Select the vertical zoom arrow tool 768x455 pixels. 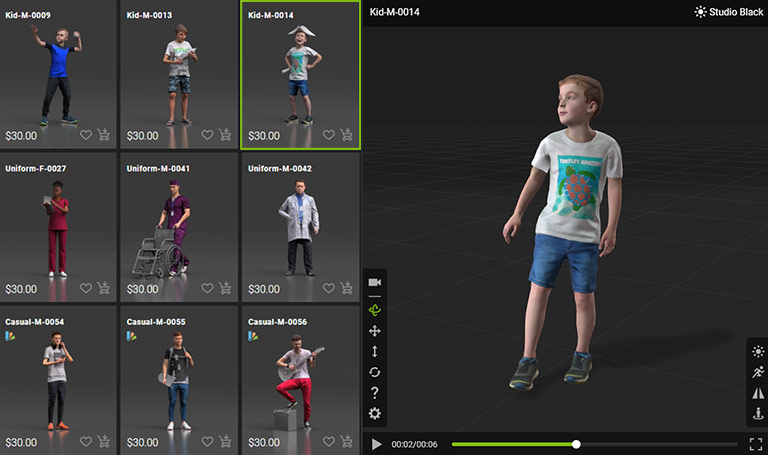click(375, 351)
